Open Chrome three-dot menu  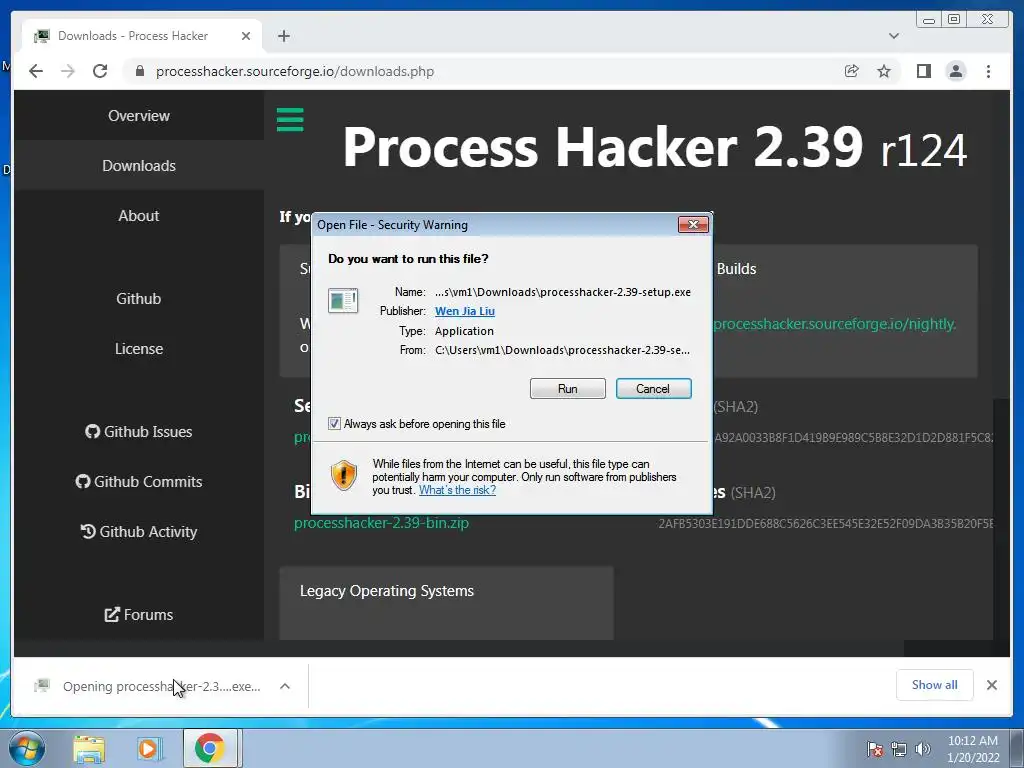[x=988, y=71]
